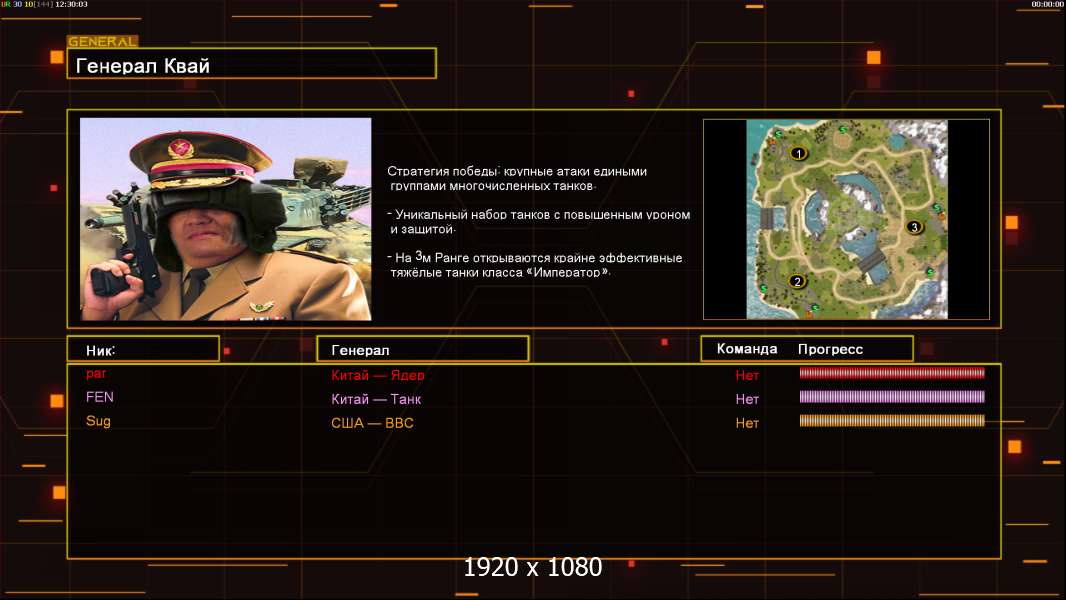Click the 00:00:00 timer readout
The height and width of the screenshot is (600, 1066).
click(x=1047, y=4)
